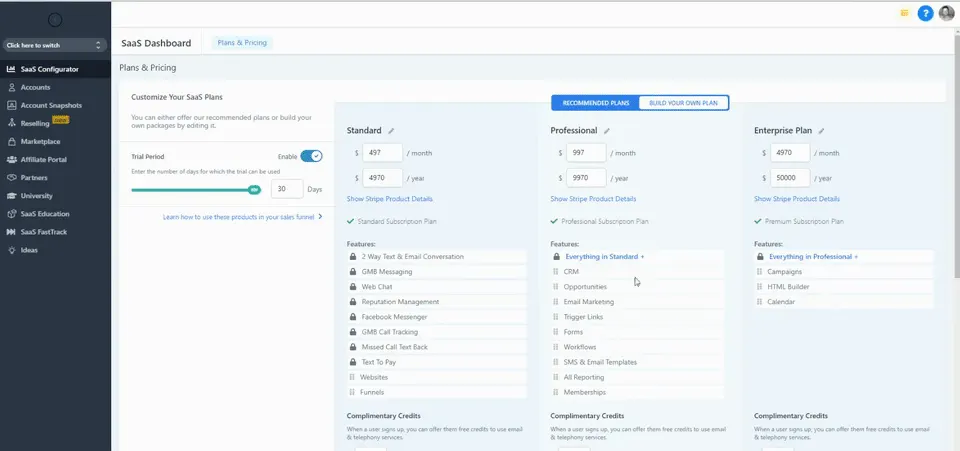
Task: Click the Account Snapshots icon
Action: click(11, 105)
